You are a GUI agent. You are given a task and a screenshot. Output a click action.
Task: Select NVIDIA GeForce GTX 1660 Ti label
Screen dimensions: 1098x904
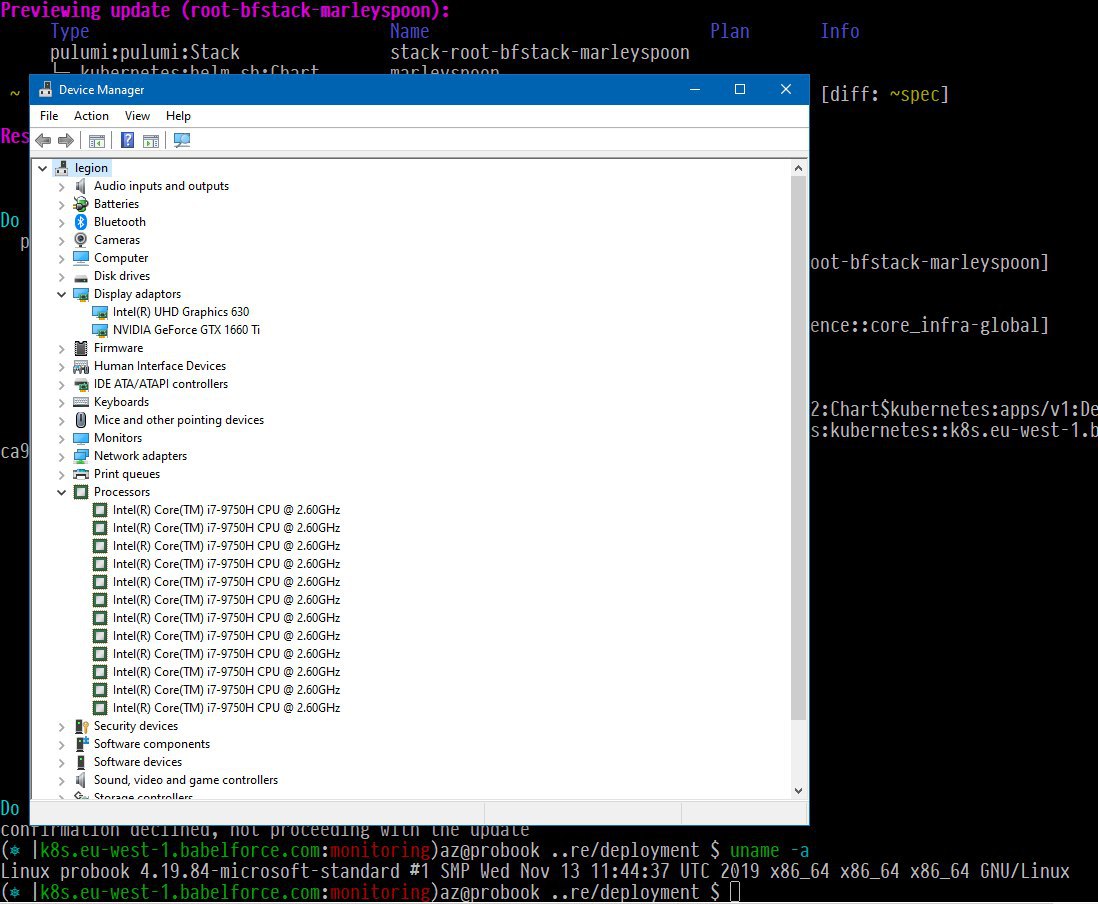186,330
